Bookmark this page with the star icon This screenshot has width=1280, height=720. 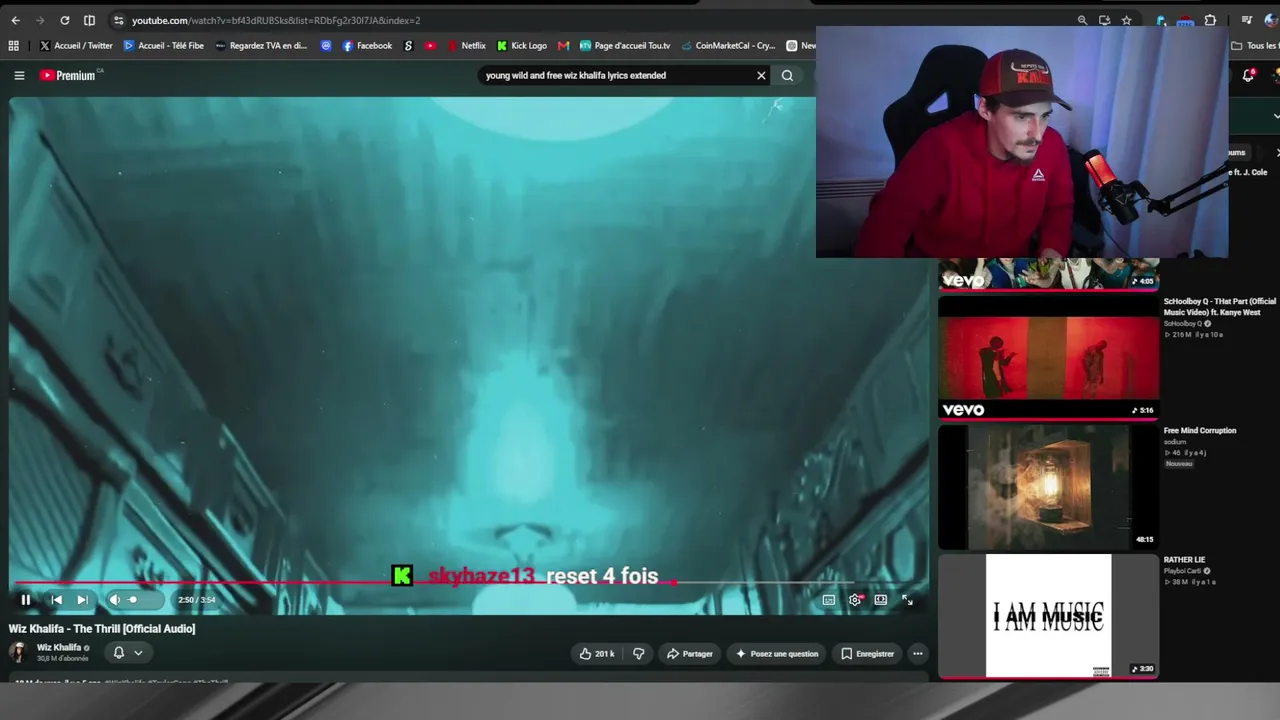pyautogui.click(x=1127, y=20)
